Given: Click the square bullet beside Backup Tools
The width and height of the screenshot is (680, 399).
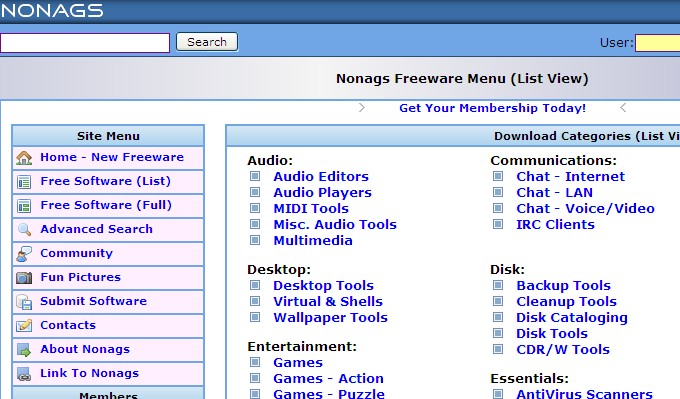Looking at the screenshot, I should tap(498, 285).
